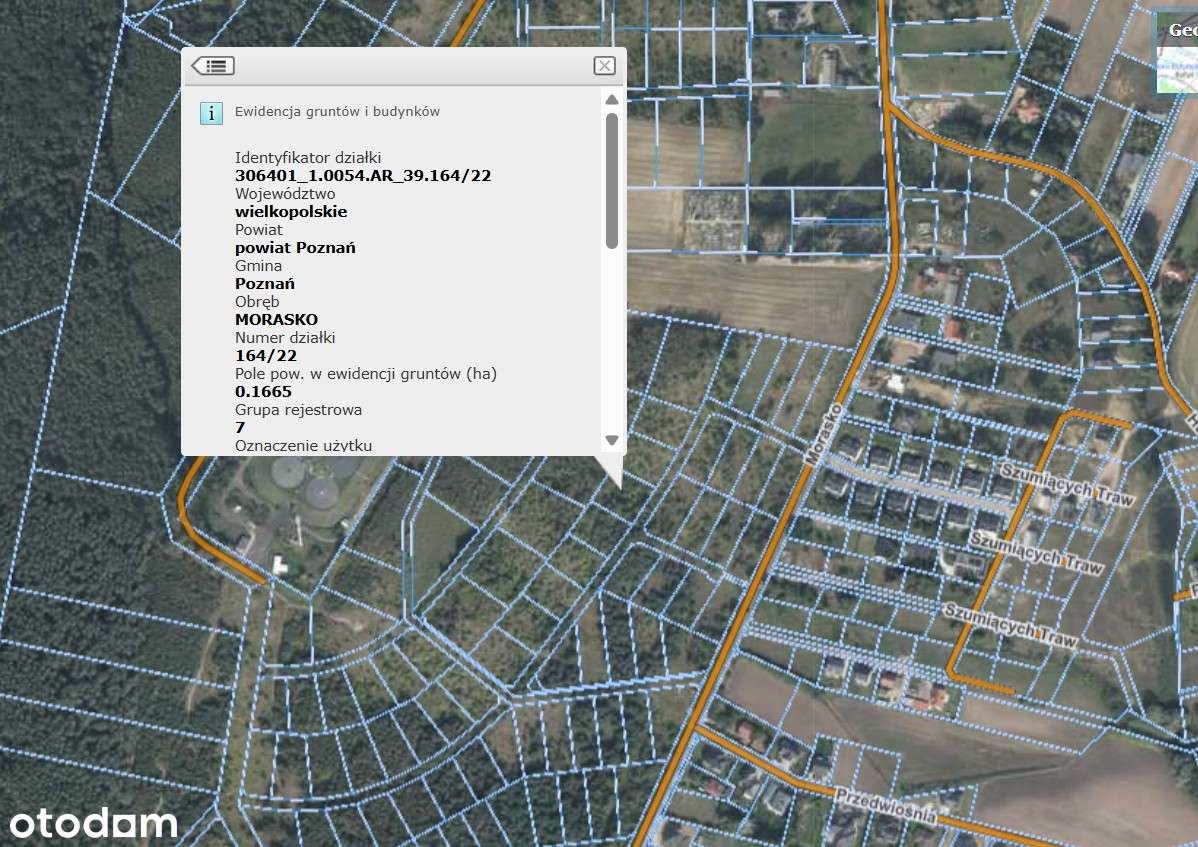The height and width of the screenshot is (847, 1198).
Task: Click the powiat Poznań value
Action: 295,247
